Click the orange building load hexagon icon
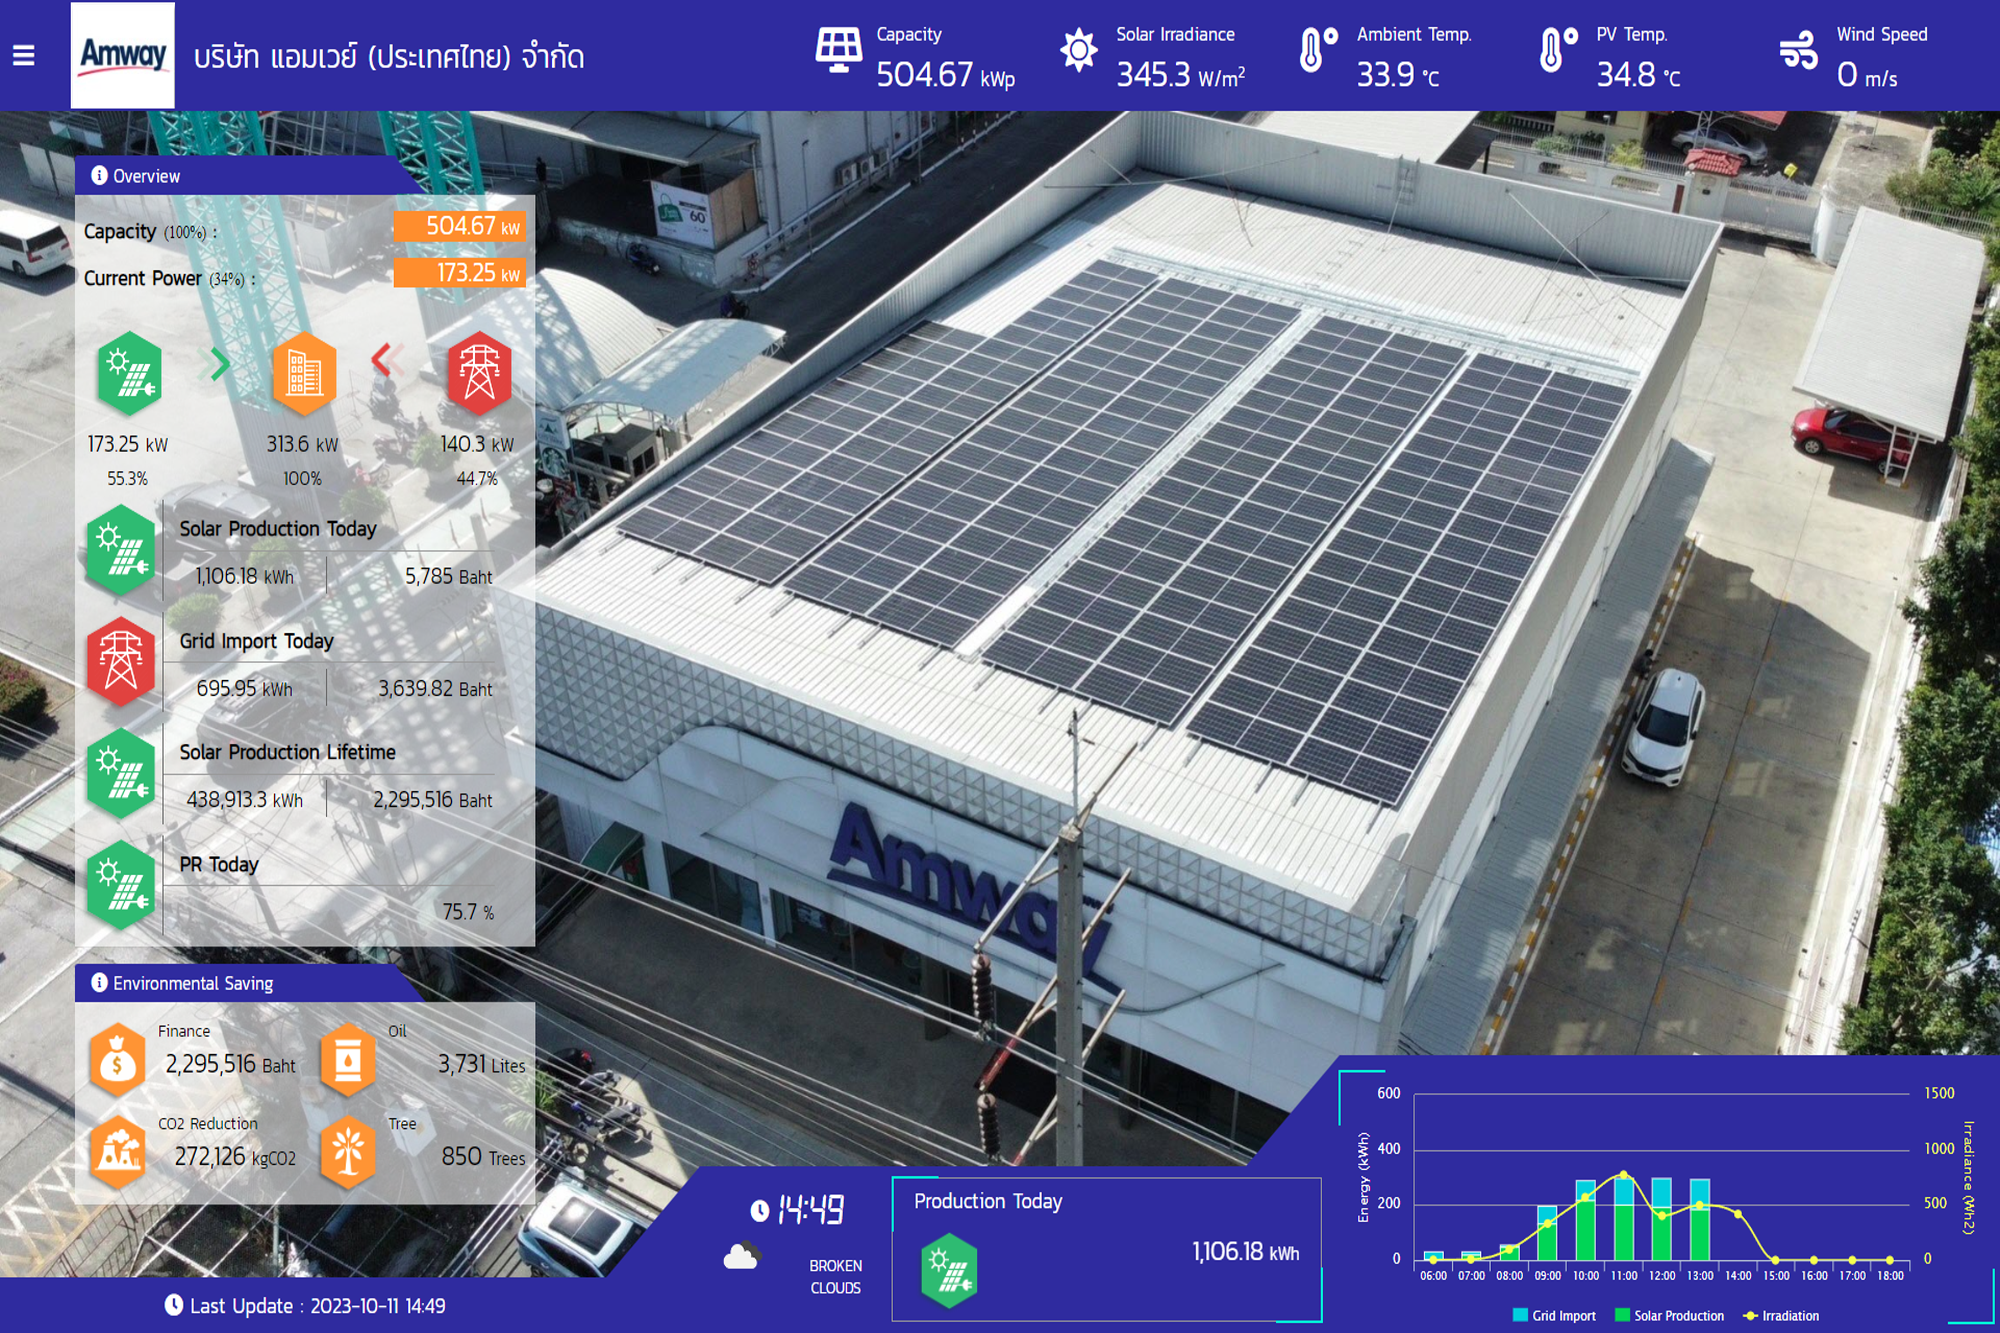 coord(304,374)
